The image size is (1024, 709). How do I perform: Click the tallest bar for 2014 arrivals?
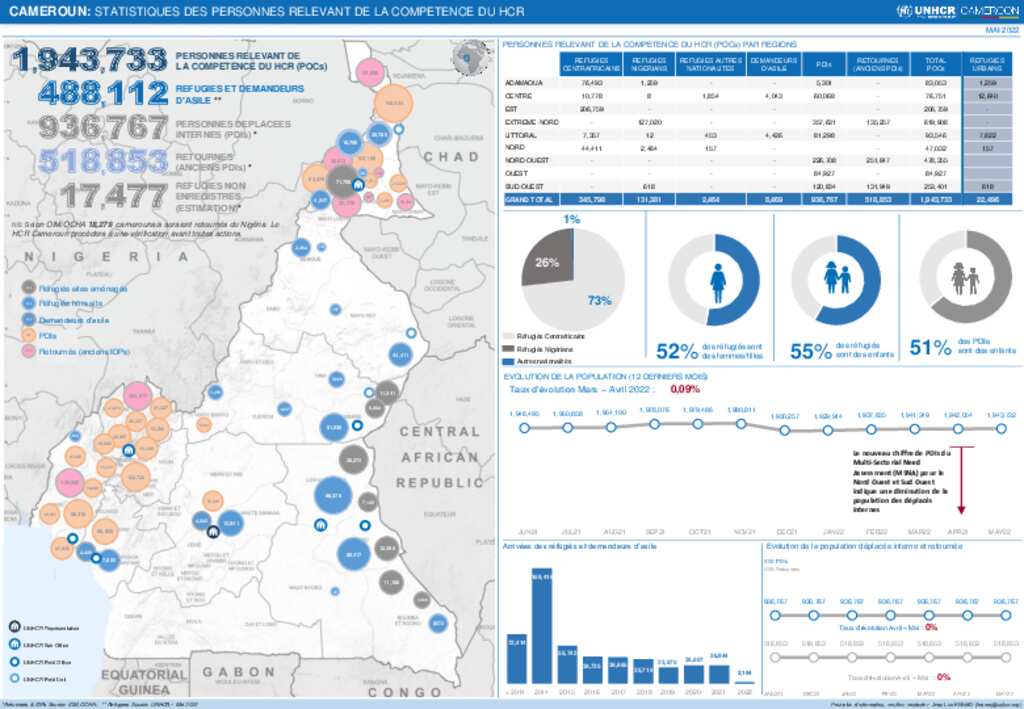pos(541,626)
